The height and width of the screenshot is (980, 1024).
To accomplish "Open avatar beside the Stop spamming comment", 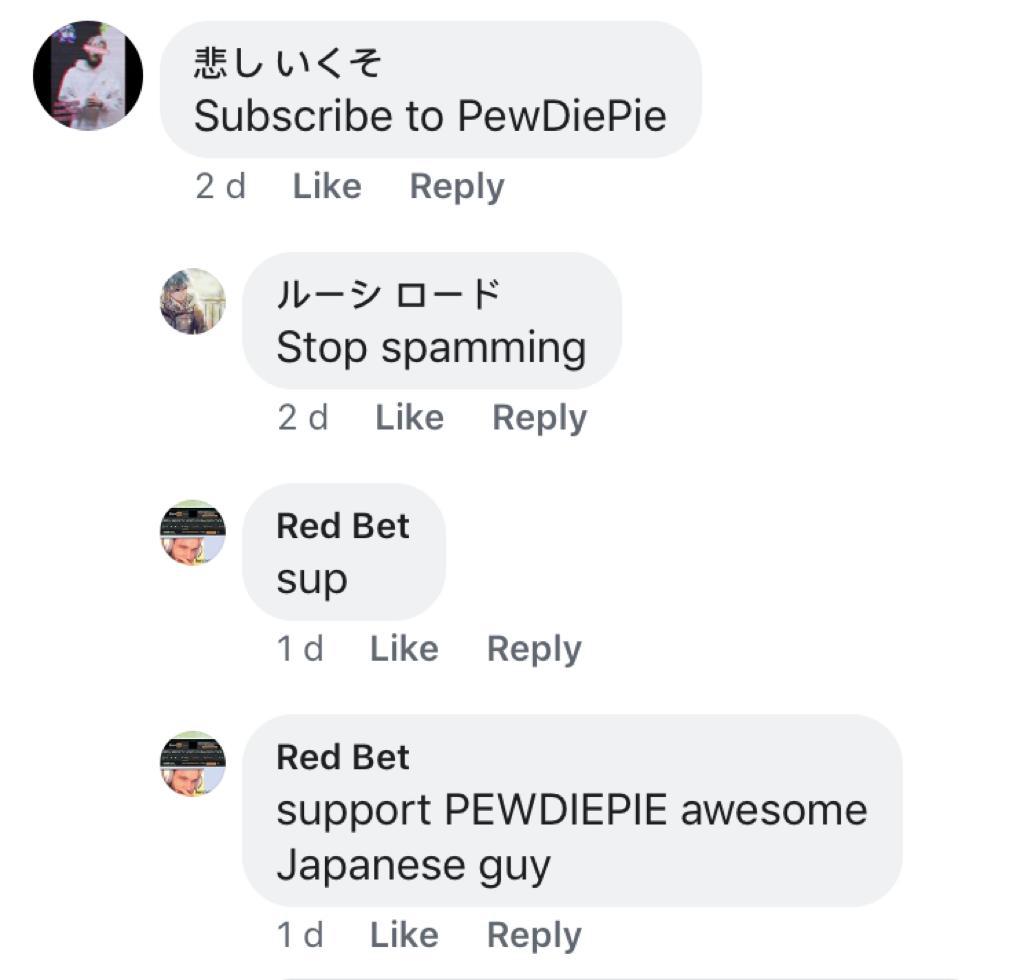I will 193,302.
